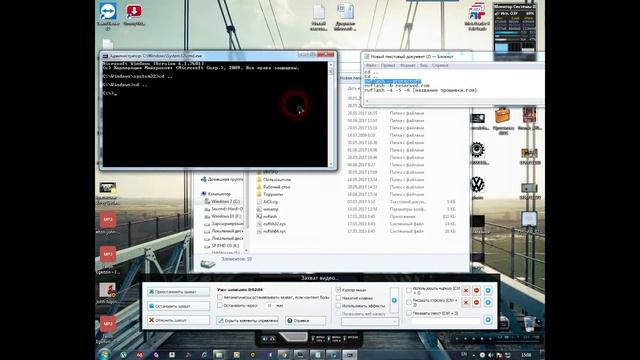Open Notepad Edit menu
This screenshot has width=640, height=360.
click(388, 65)
